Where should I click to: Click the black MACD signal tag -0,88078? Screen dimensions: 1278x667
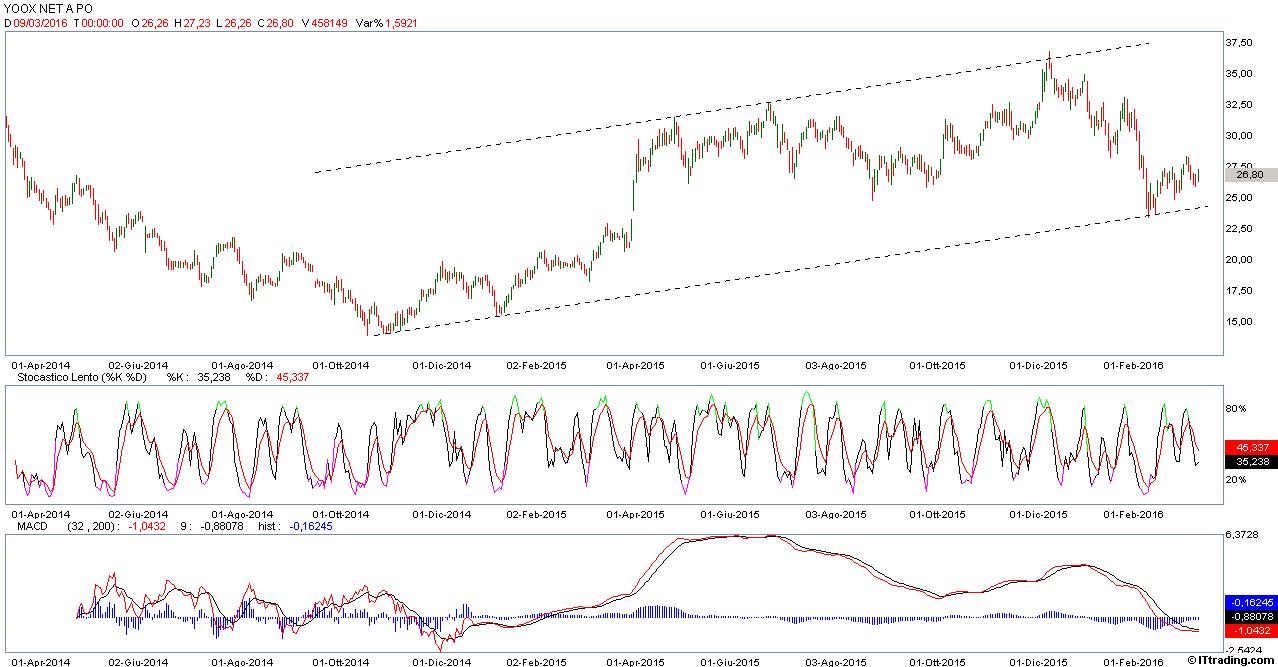click(1250, 617)
